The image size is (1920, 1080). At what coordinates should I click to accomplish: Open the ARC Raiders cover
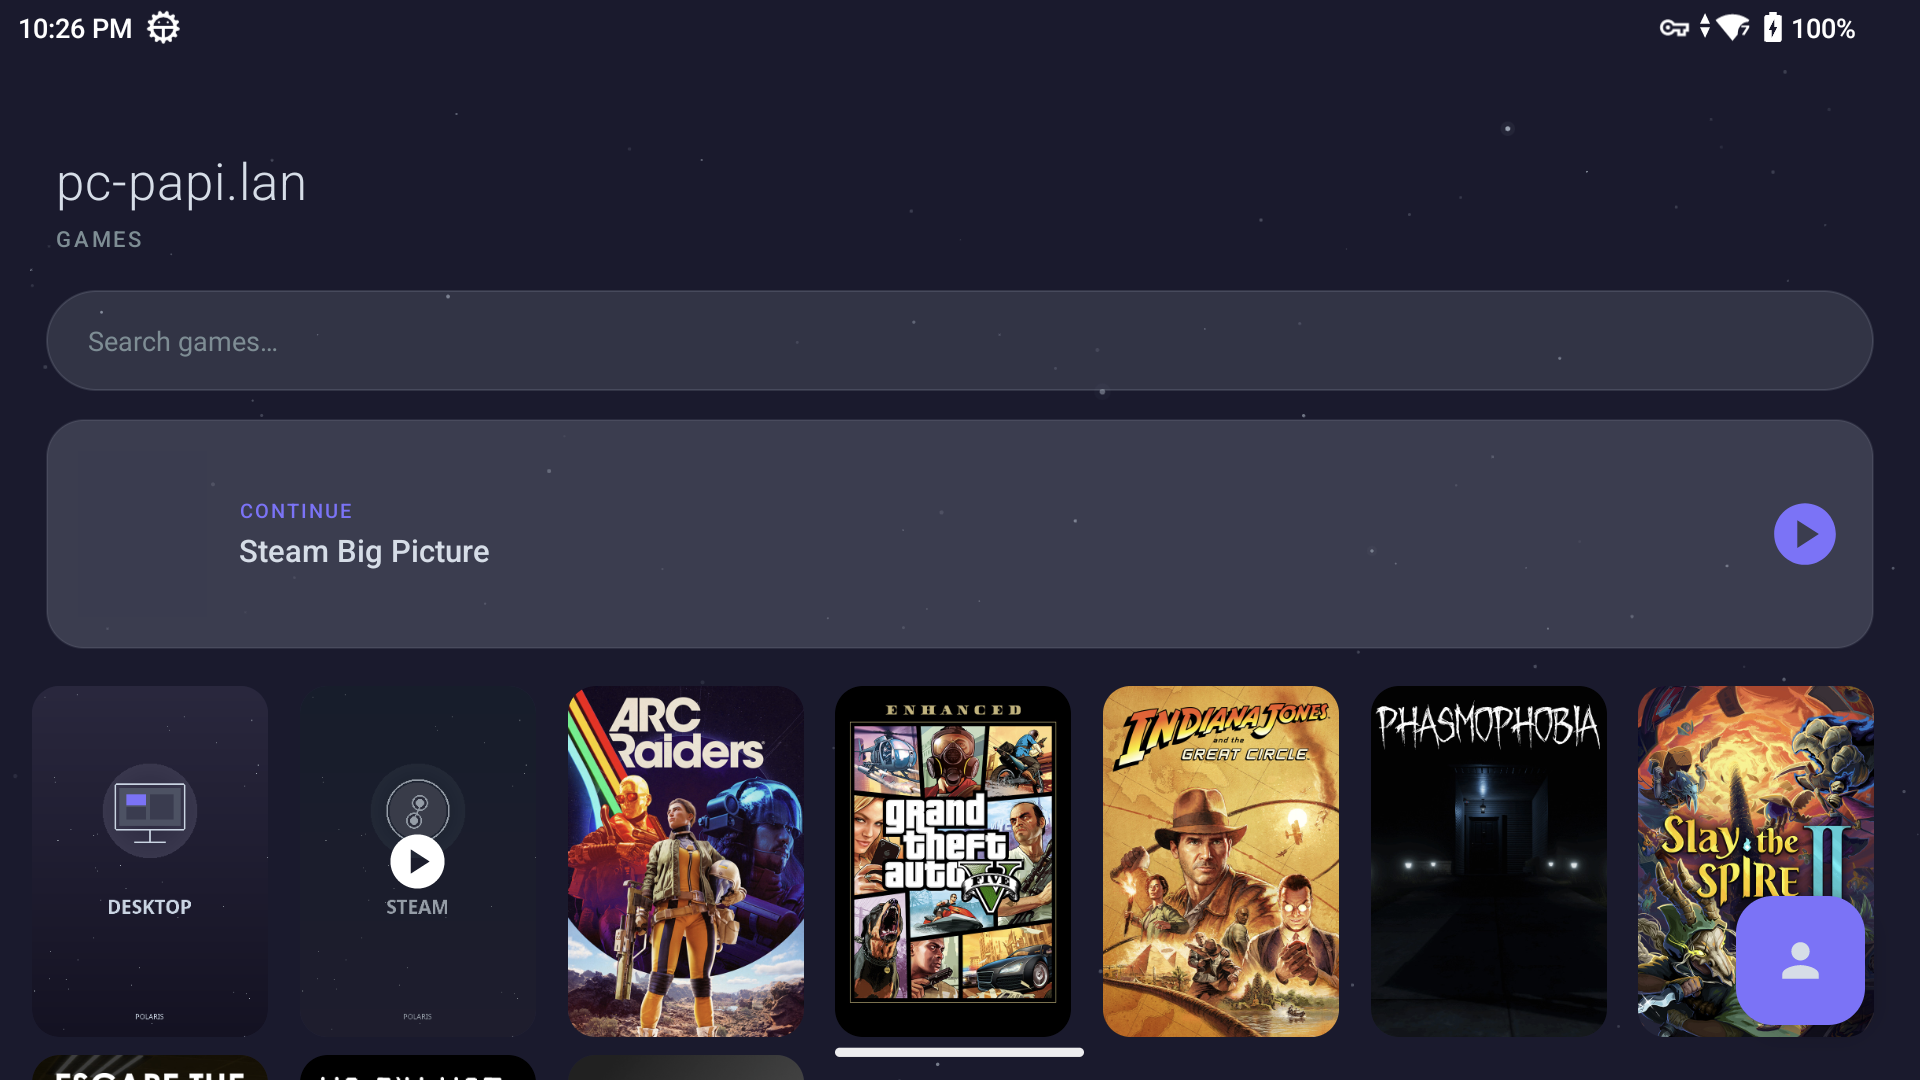(686, 861)
